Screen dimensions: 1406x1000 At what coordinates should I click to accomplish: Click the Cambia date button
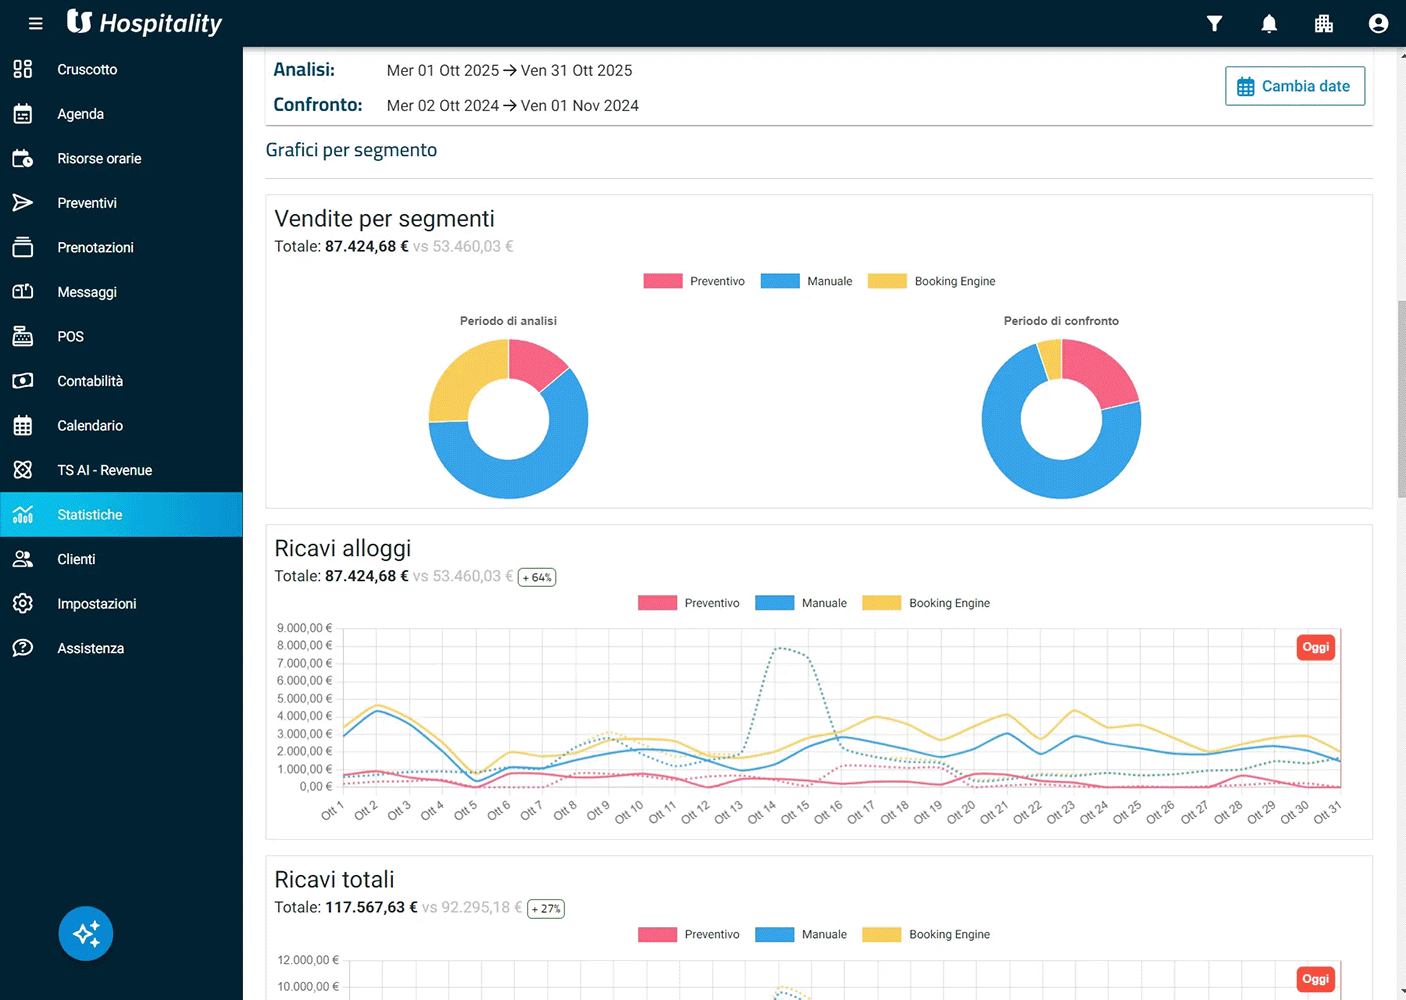point(1294,86)
